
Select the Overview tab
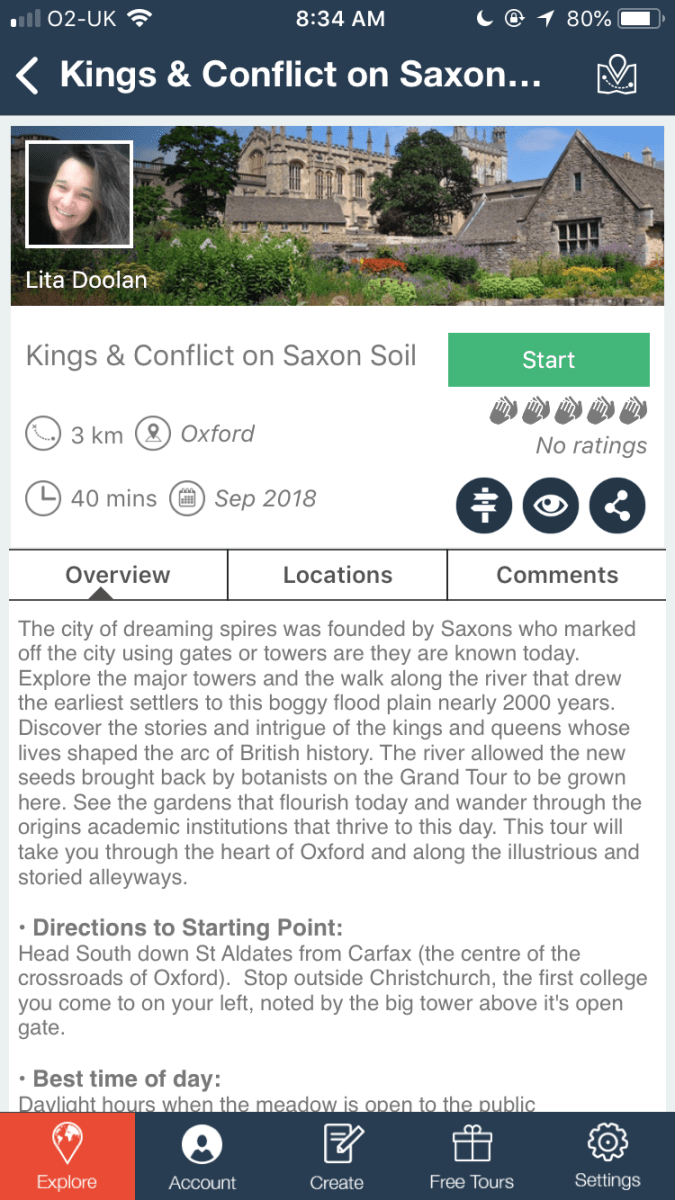[118, 575]
